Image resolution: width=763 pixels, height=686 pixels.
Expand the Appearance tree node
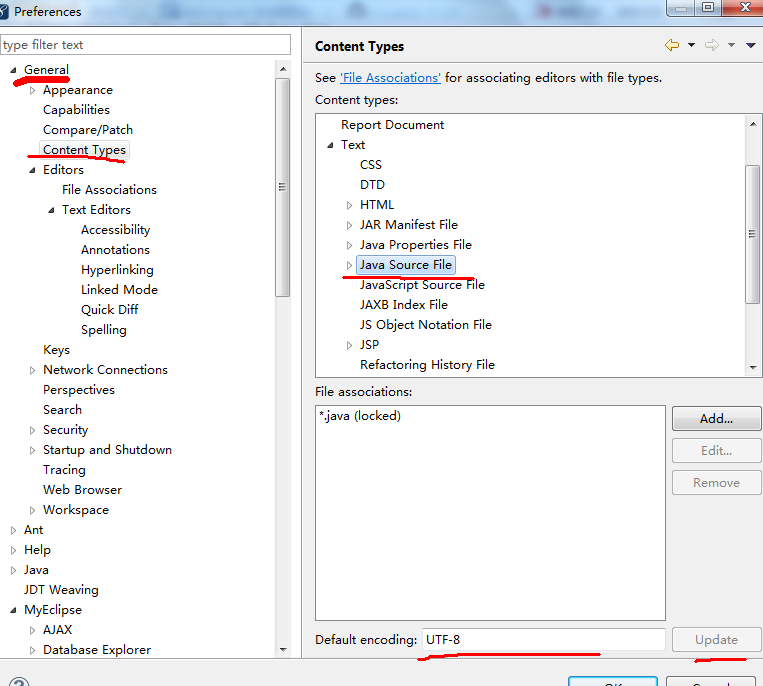tap(32, 90)
